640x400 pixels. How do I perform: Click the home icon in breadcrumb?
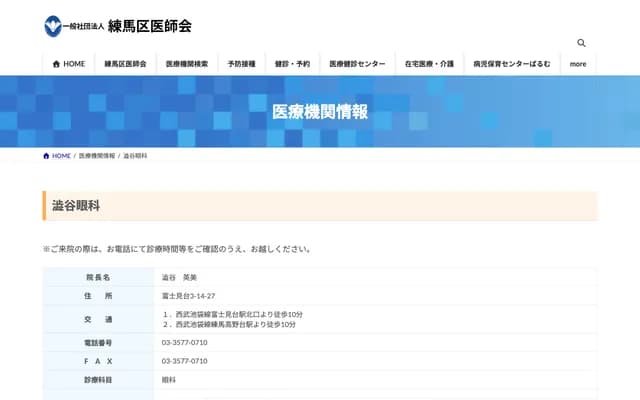coord(46,156)
